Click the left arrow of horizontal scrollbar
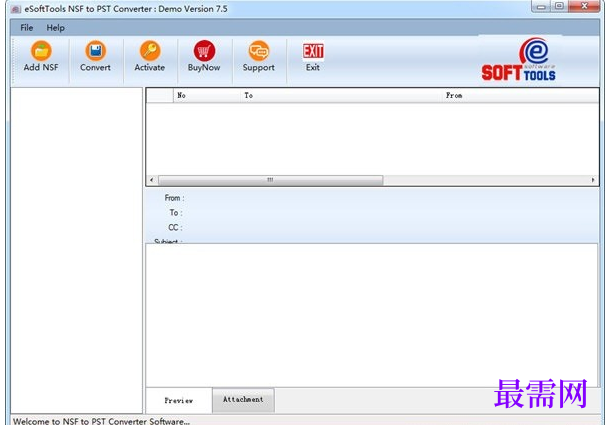Viewport: 606px width, 425px height. pyautogui.click(x=152, y=180)
